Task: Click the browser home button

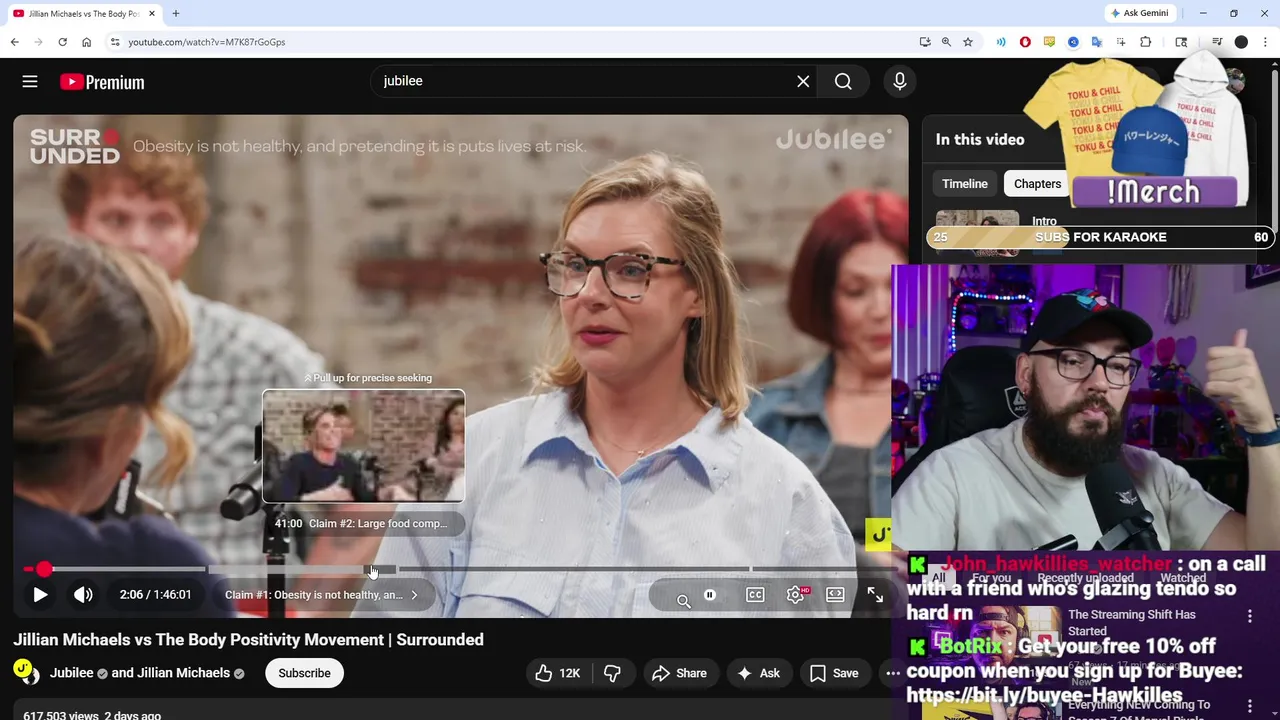Action: point(86,42)
